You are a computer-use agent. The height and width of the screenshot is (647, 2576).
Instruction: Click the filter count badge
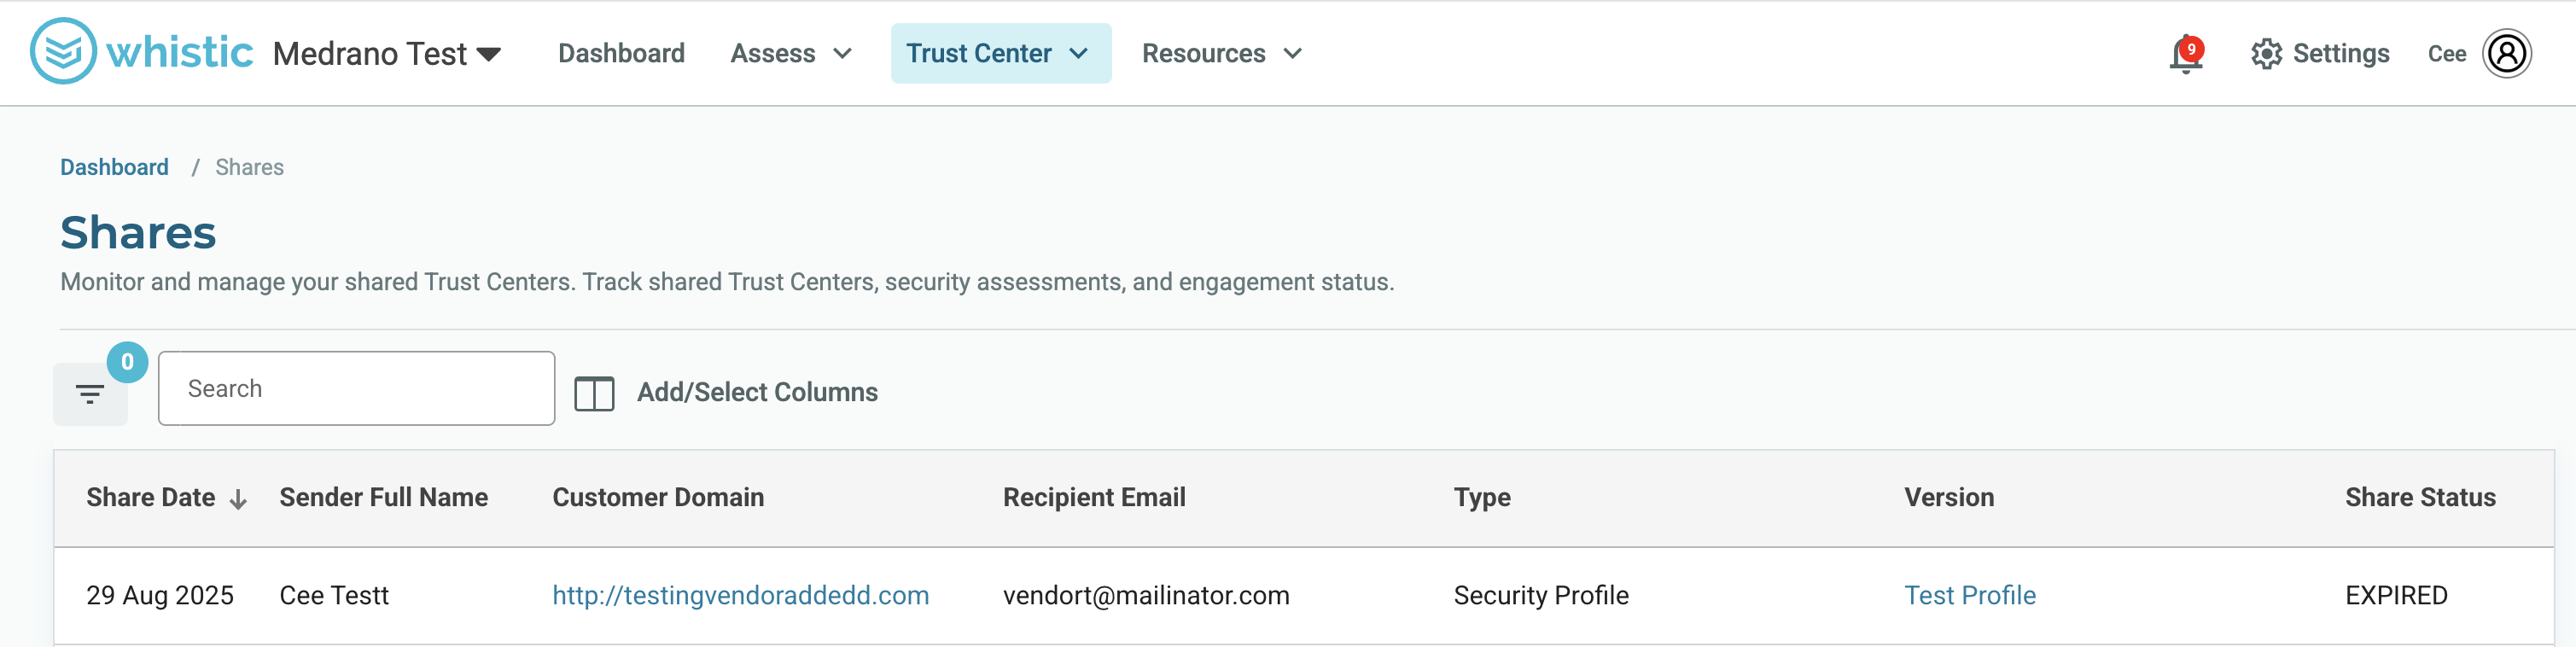coord(127,362)
